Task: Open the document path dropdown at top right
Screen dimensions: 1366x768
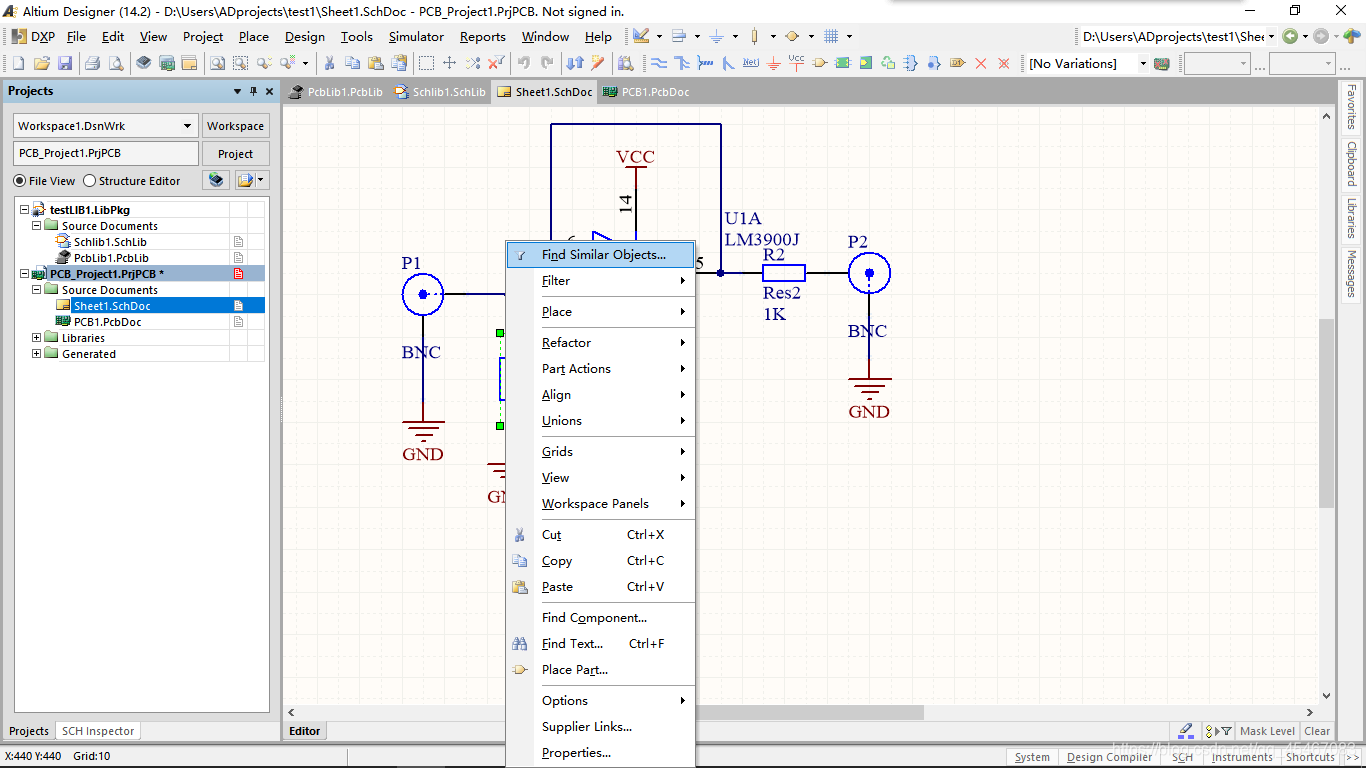Action: point(1271,36)
